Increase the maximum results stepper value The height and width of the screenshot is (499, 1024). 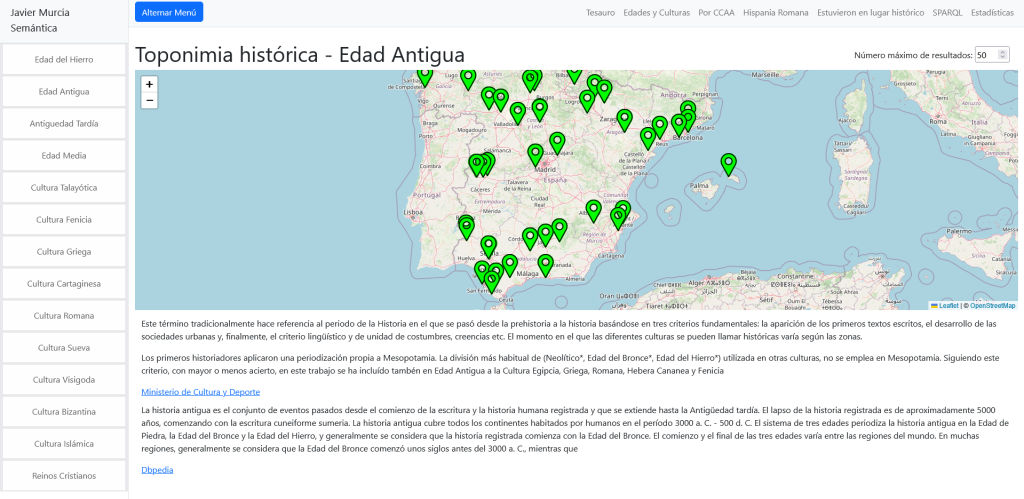pyautogui.click(x=1003, y=51)
